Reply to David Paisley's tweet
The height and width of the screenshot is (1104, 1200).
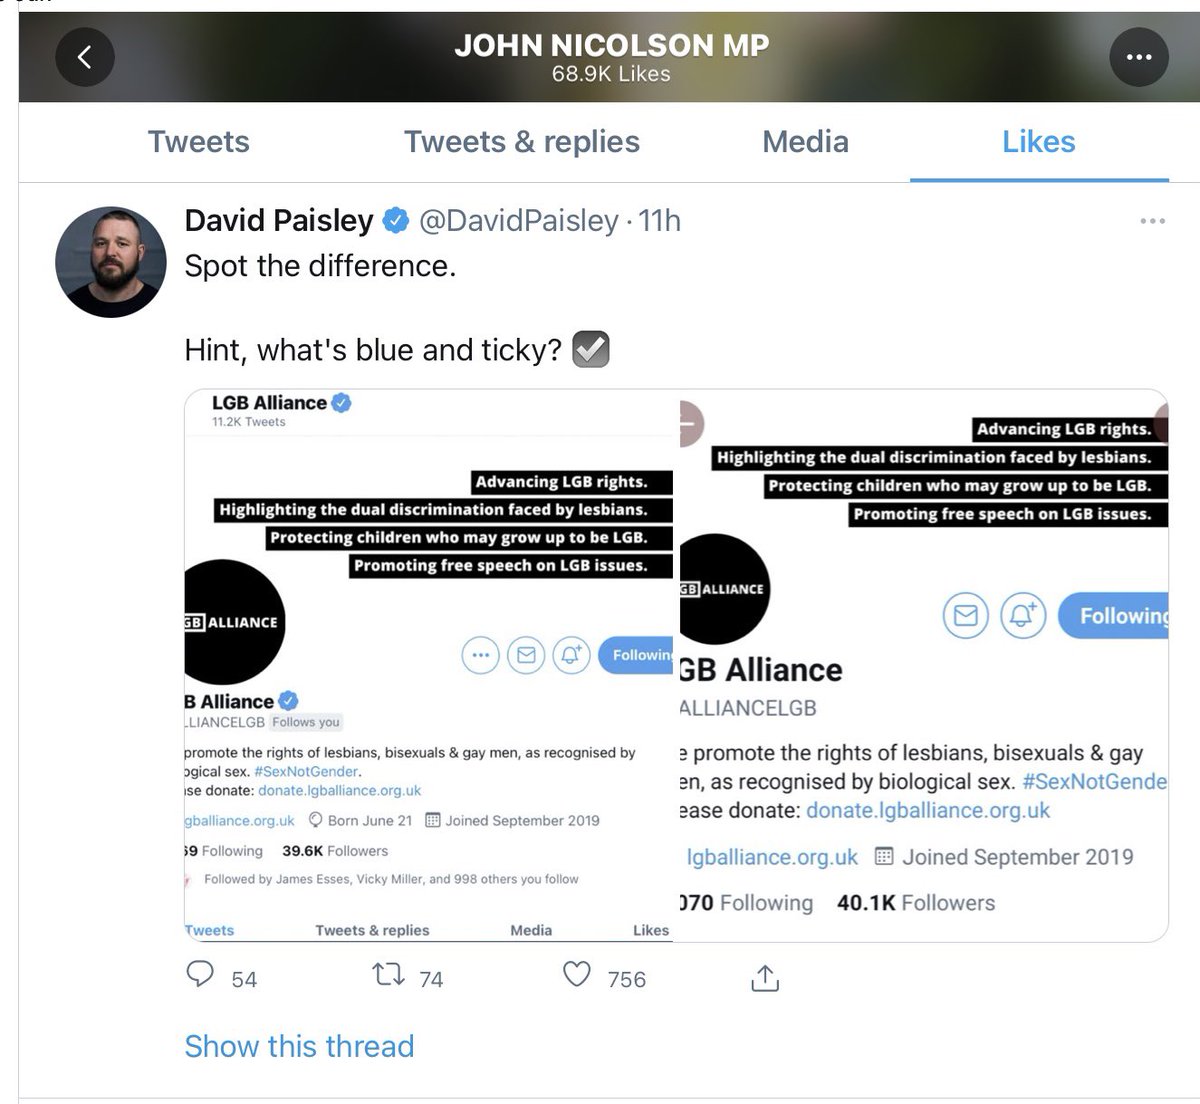200,974
